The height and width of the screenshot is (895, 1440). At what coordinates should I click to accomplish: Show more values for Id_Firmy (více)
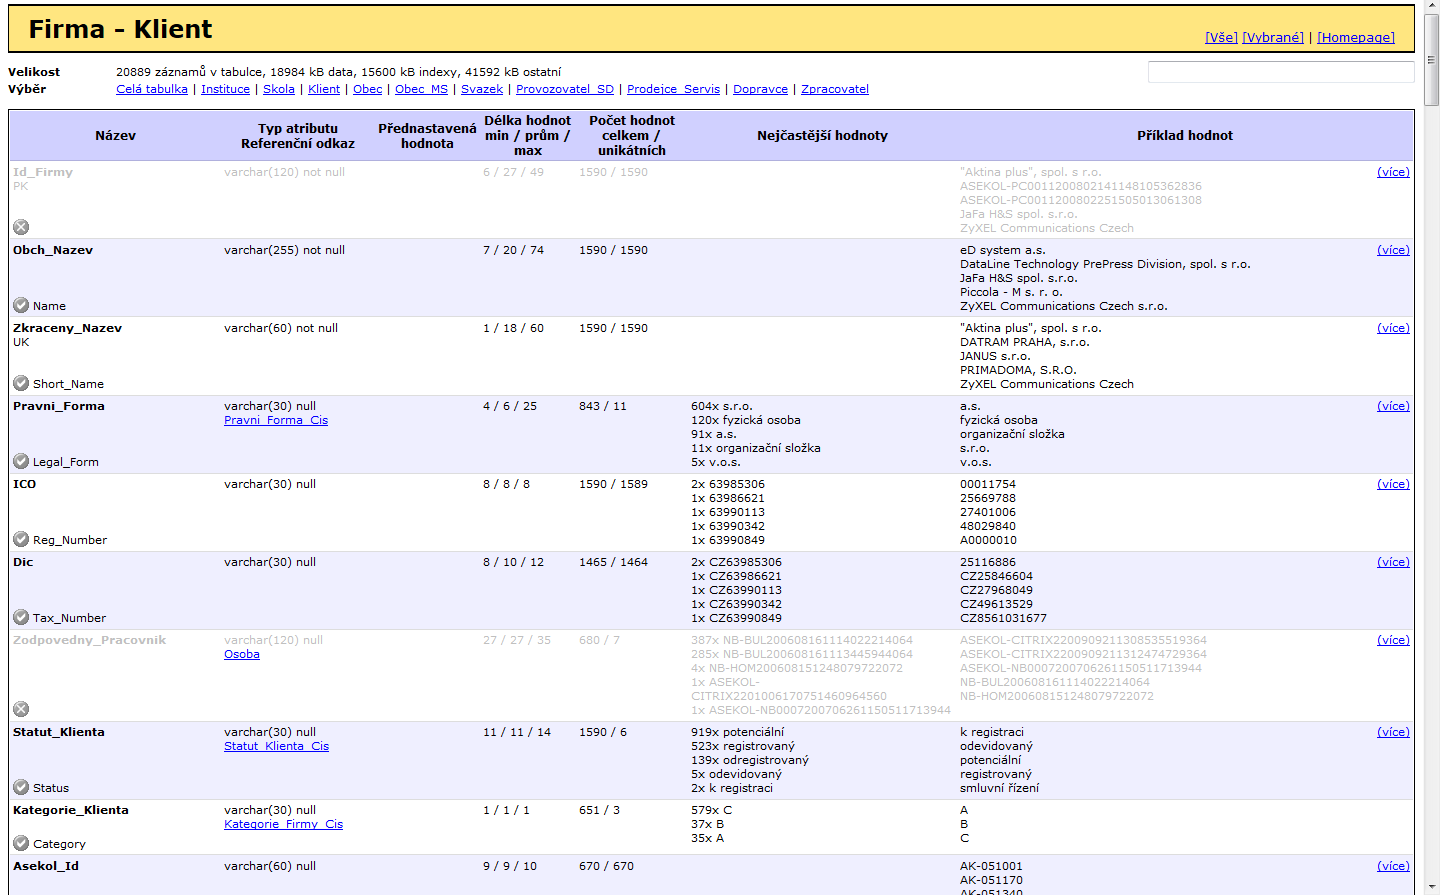tap(1393, 172)
